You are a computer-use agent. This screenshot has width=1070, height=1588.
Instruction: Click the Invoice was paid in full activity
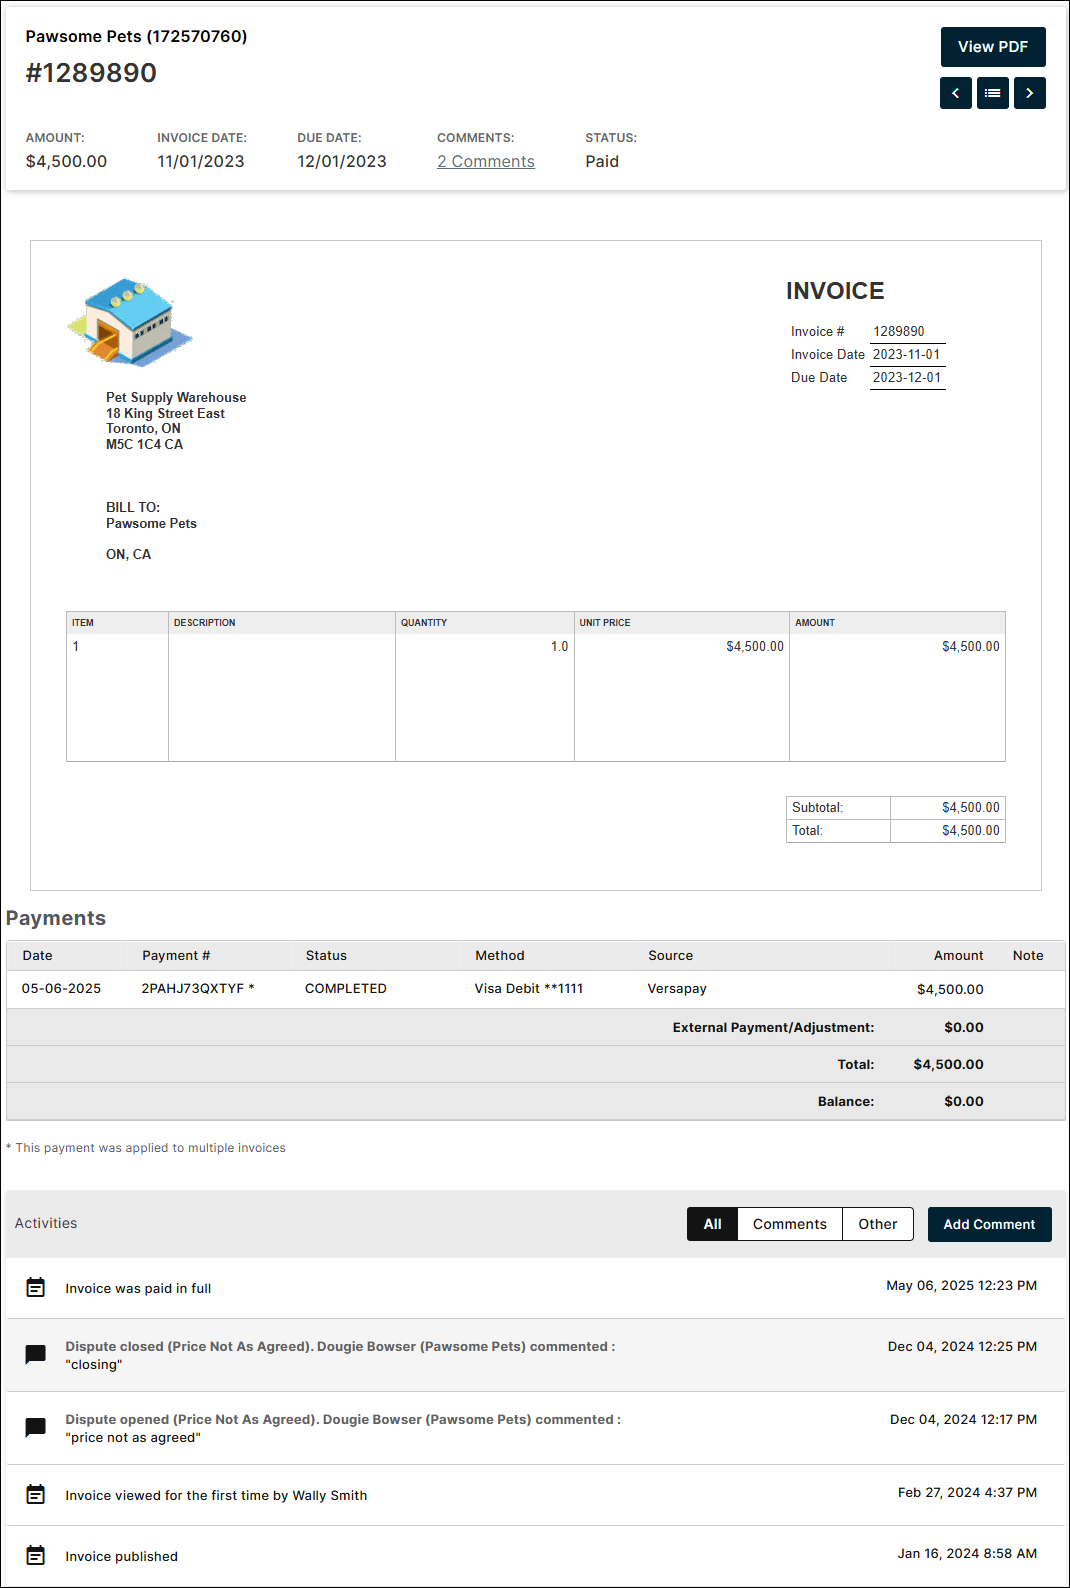coord(138,1288)
